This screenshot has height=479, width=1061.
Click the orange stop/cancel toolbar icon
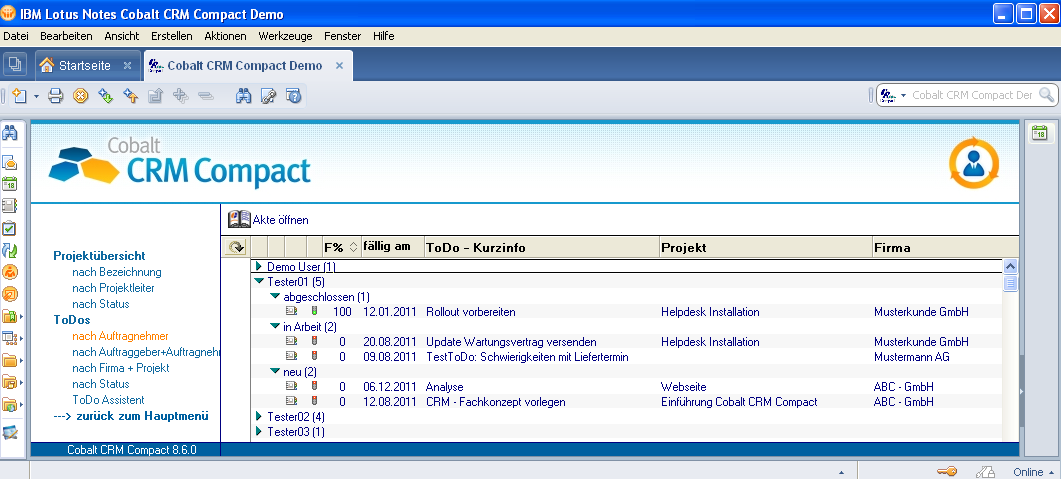[81, 96]
